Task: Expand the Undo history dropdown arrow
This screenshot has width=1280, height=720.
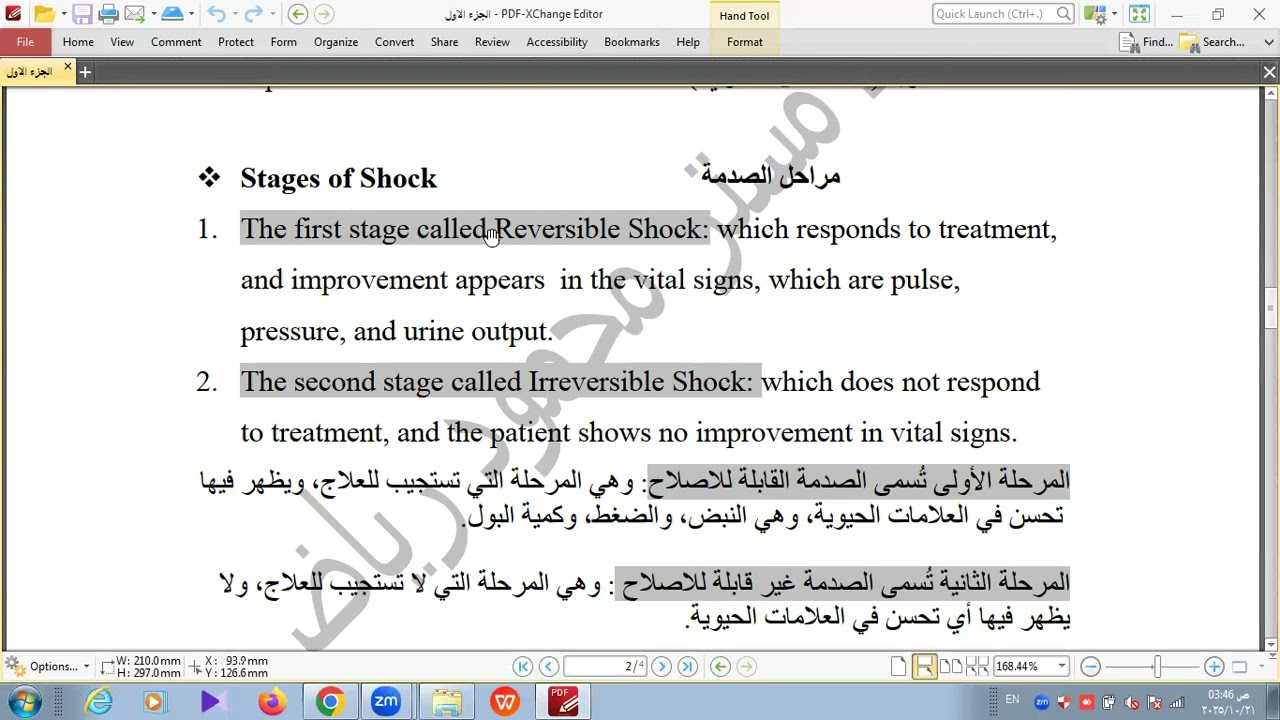Action: click(x=235, y=14)
